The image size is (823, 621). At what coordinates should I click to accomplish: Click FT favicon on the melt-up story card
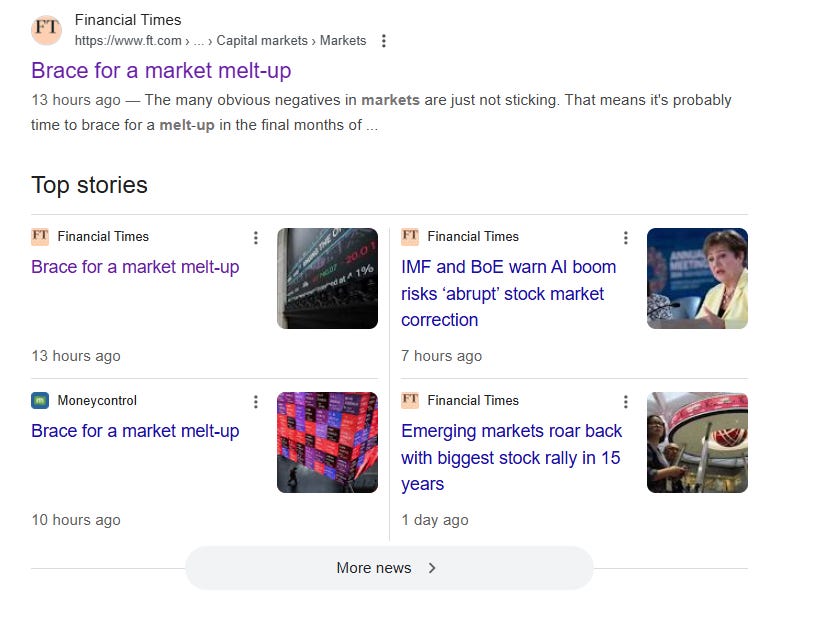click(40, 237)
